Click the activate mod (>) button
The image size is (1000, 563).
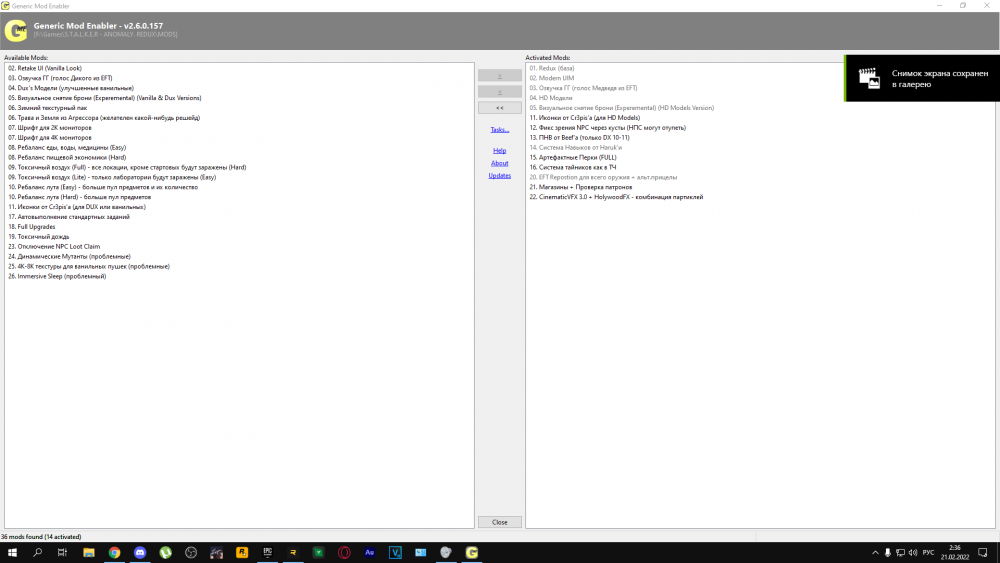tap(499, 75)
